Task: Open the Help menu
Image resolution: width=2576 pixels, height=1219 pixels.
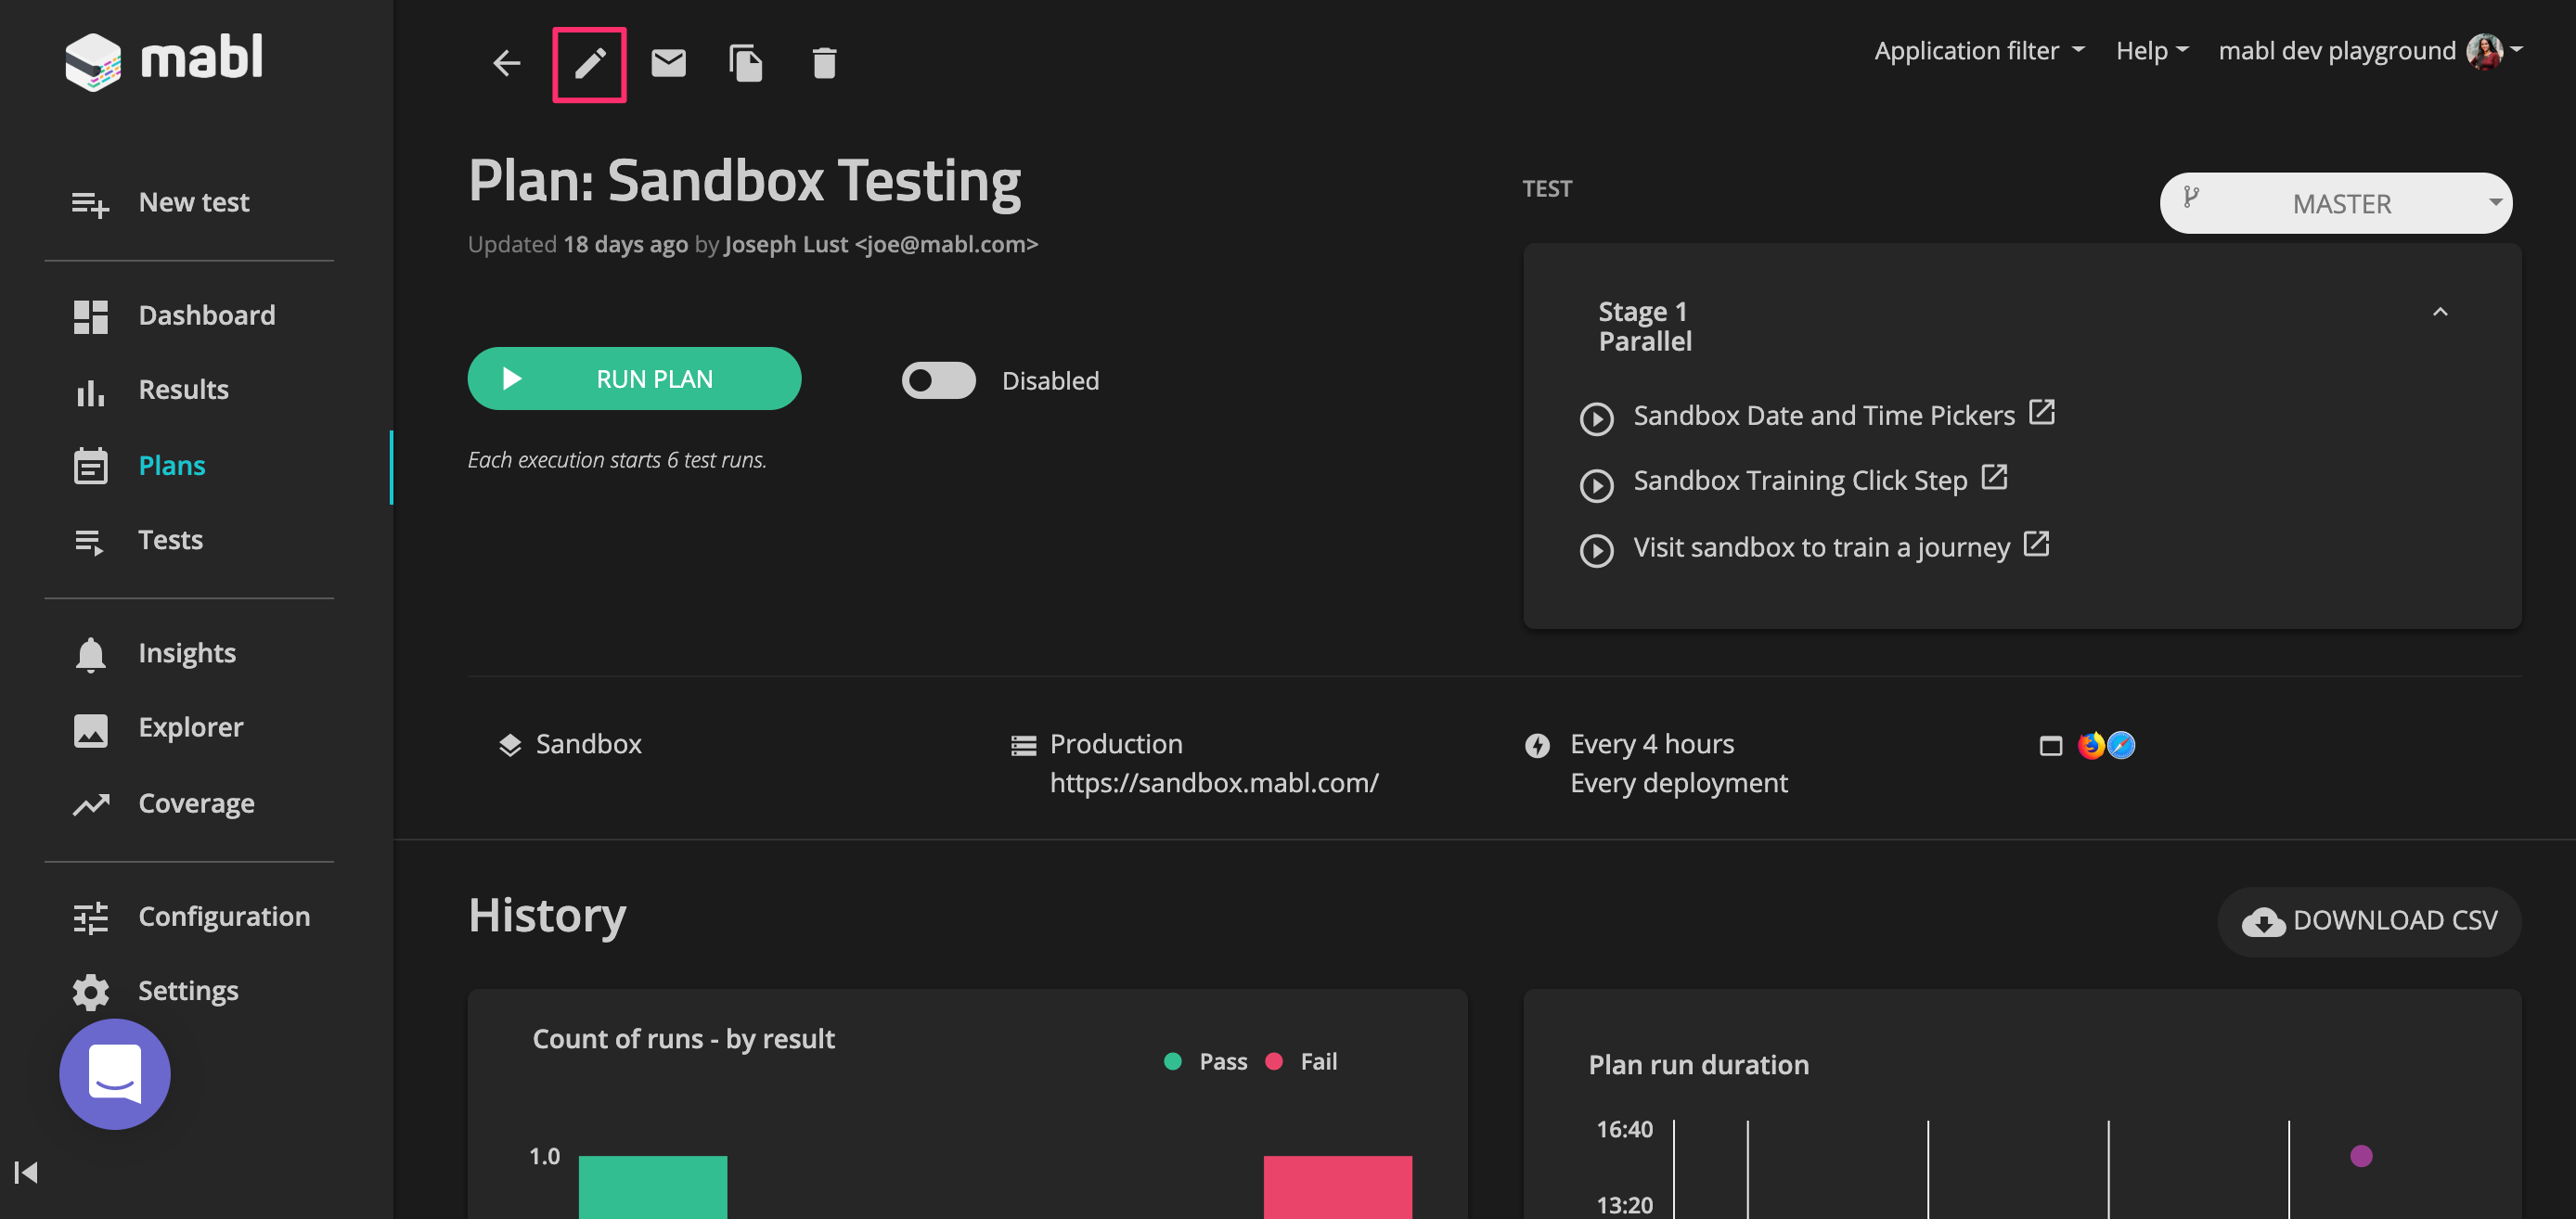Action: pos(2151,51)
